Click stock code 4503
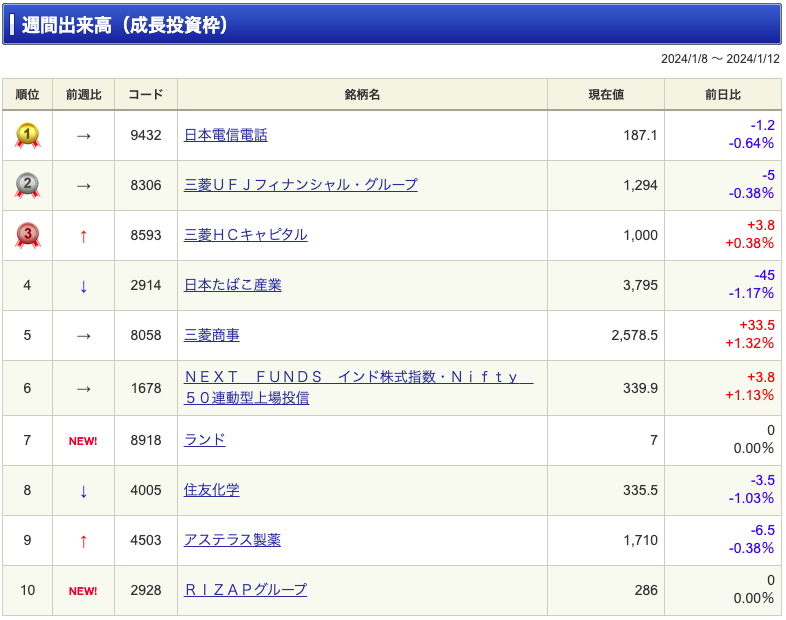The width and height of the screenshot is (786, 620). point(146,540)
